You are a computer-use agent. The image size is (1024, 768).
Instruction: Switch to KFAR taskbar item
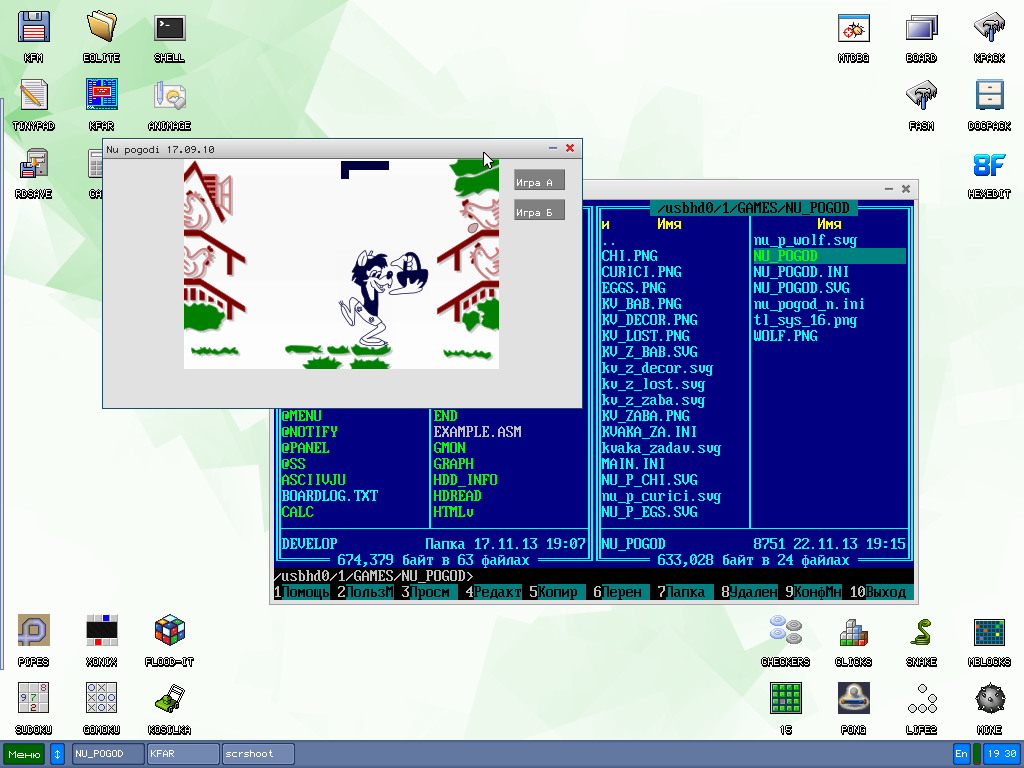click(x=182, y=753)
